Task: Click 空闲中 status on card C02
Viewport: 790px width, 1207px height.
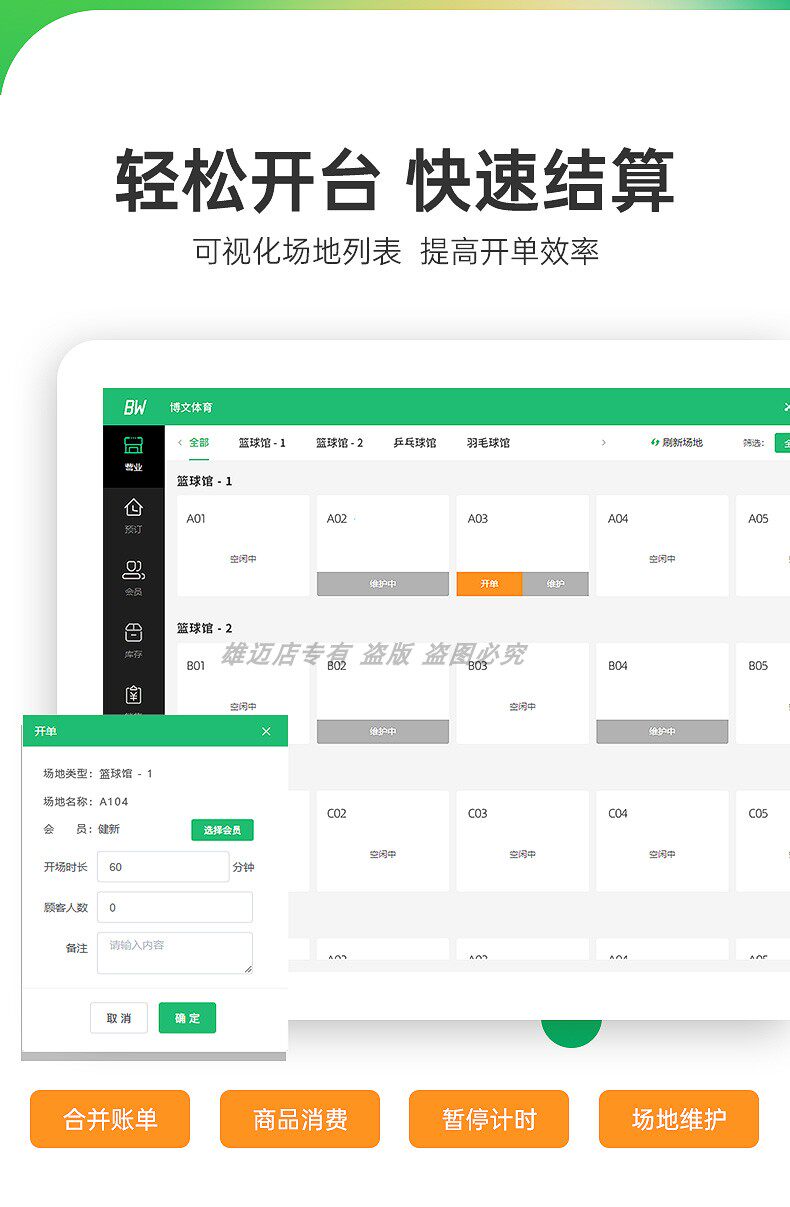Action: tap(383, 854)
